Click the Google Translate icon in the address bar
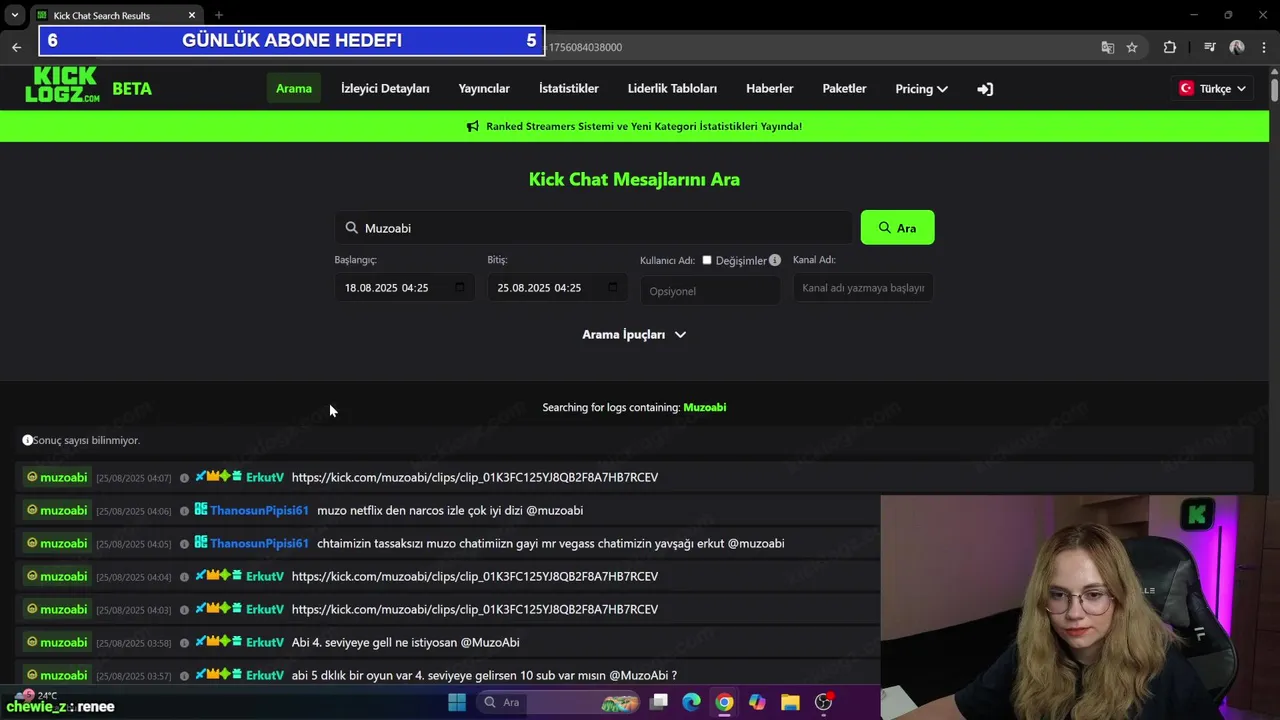1280x720 pixels. [x=1108, y=47]
